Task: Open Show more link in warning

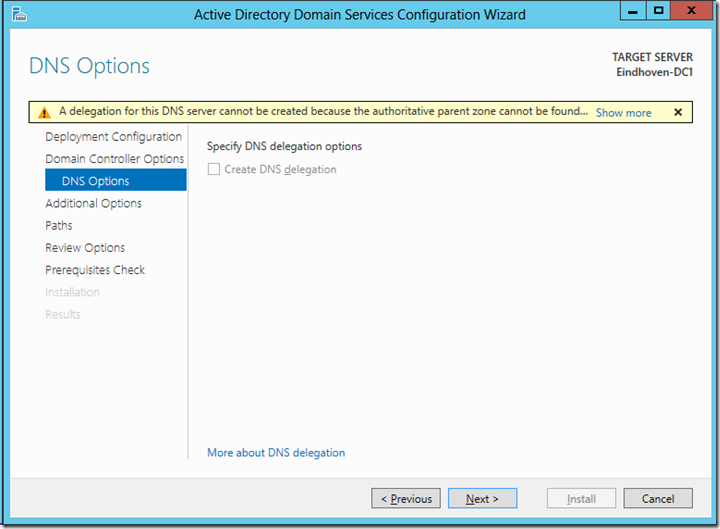Action: 623,113
